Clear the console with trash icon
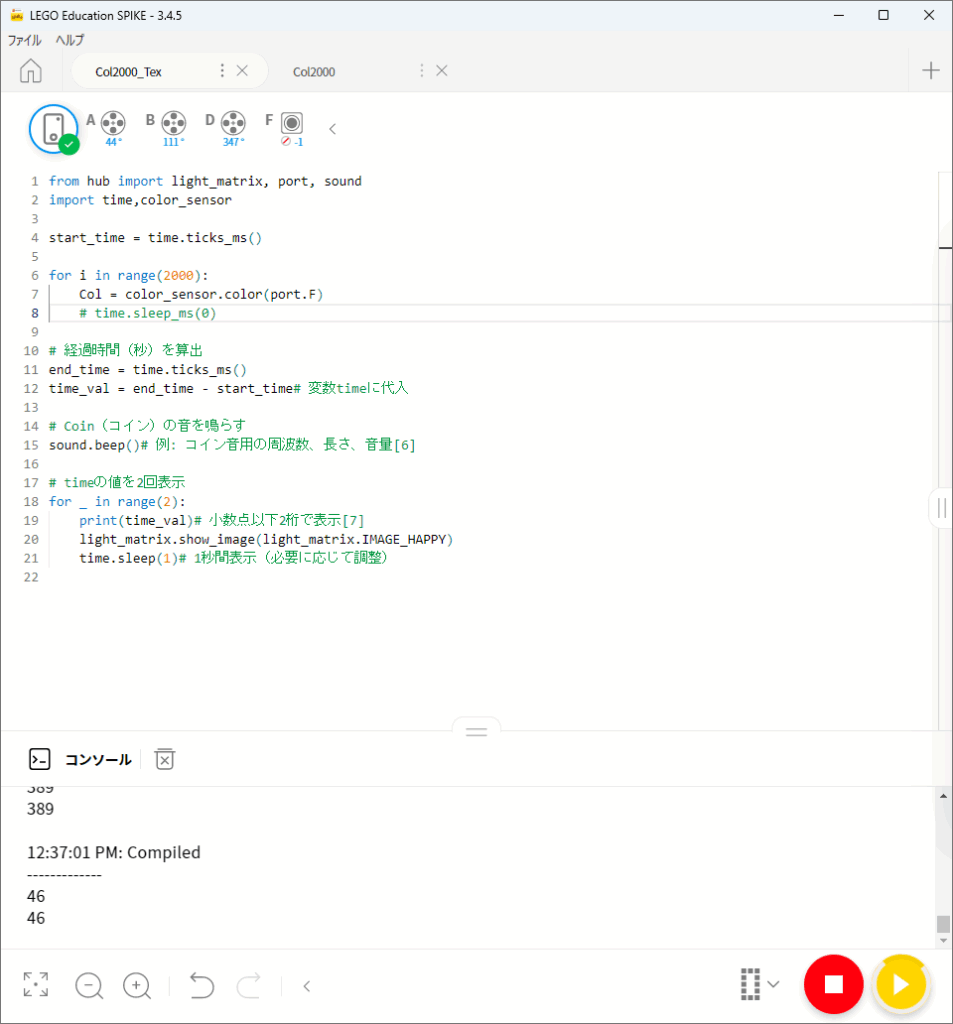Screen dimensions: 953x1024 pos(165,759)
